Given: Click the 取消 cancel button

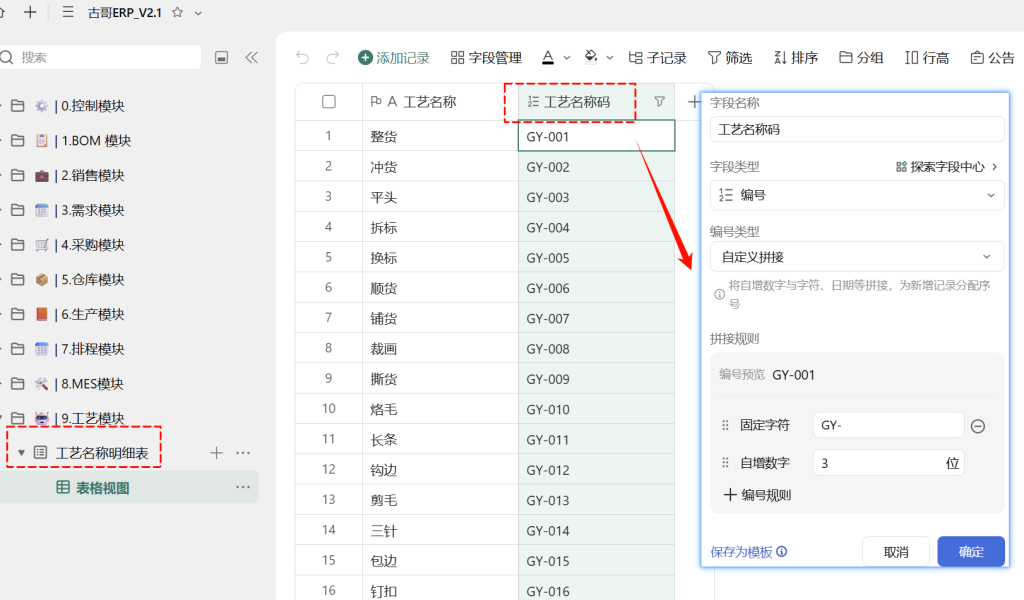Looking at the screenshot, I should (x=896, y=552).
